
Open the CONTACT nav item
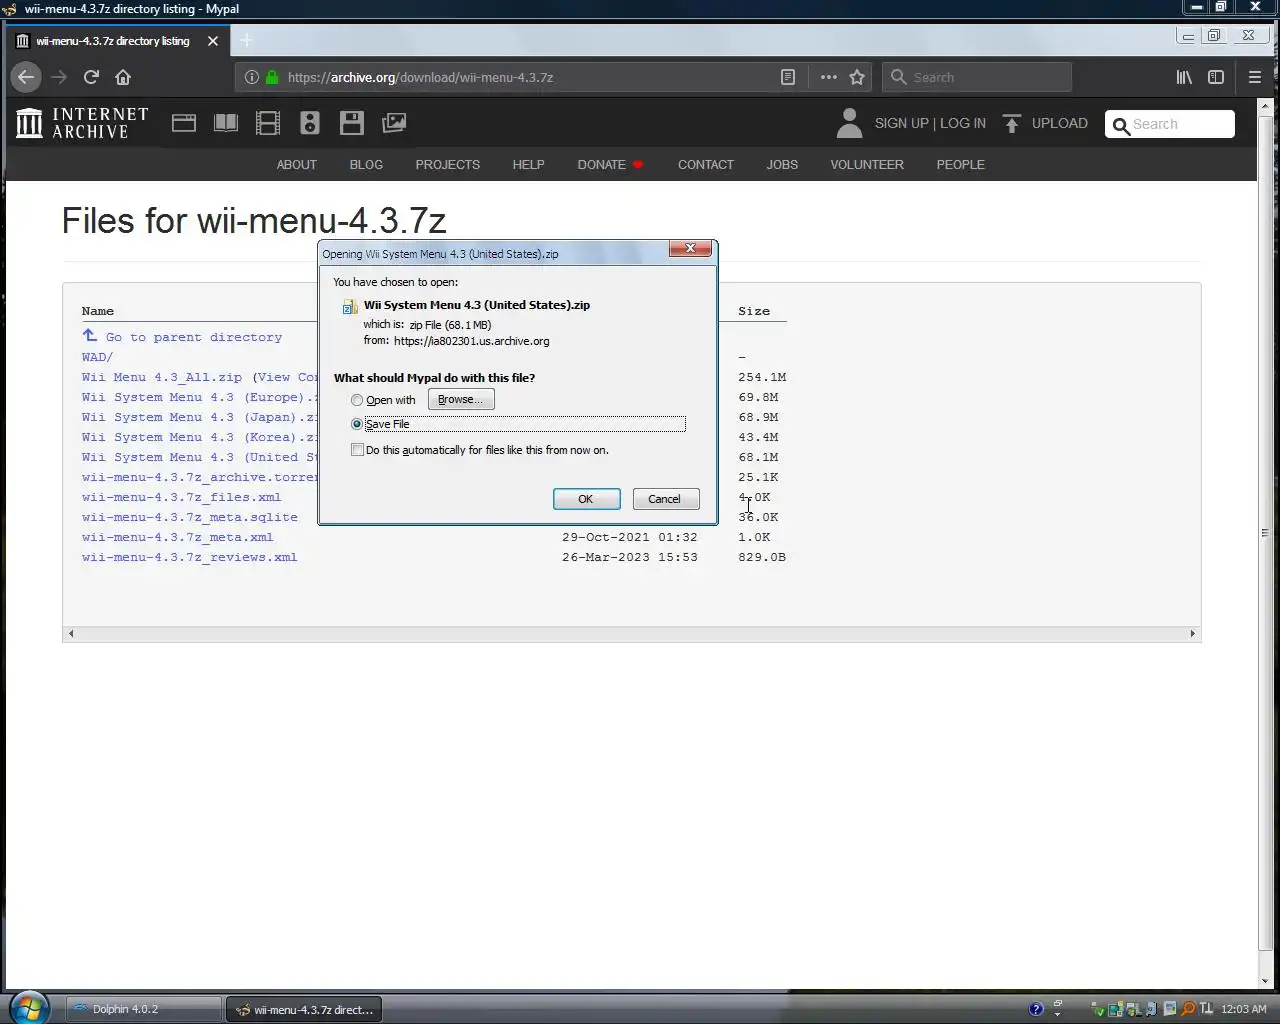[706, 165]
